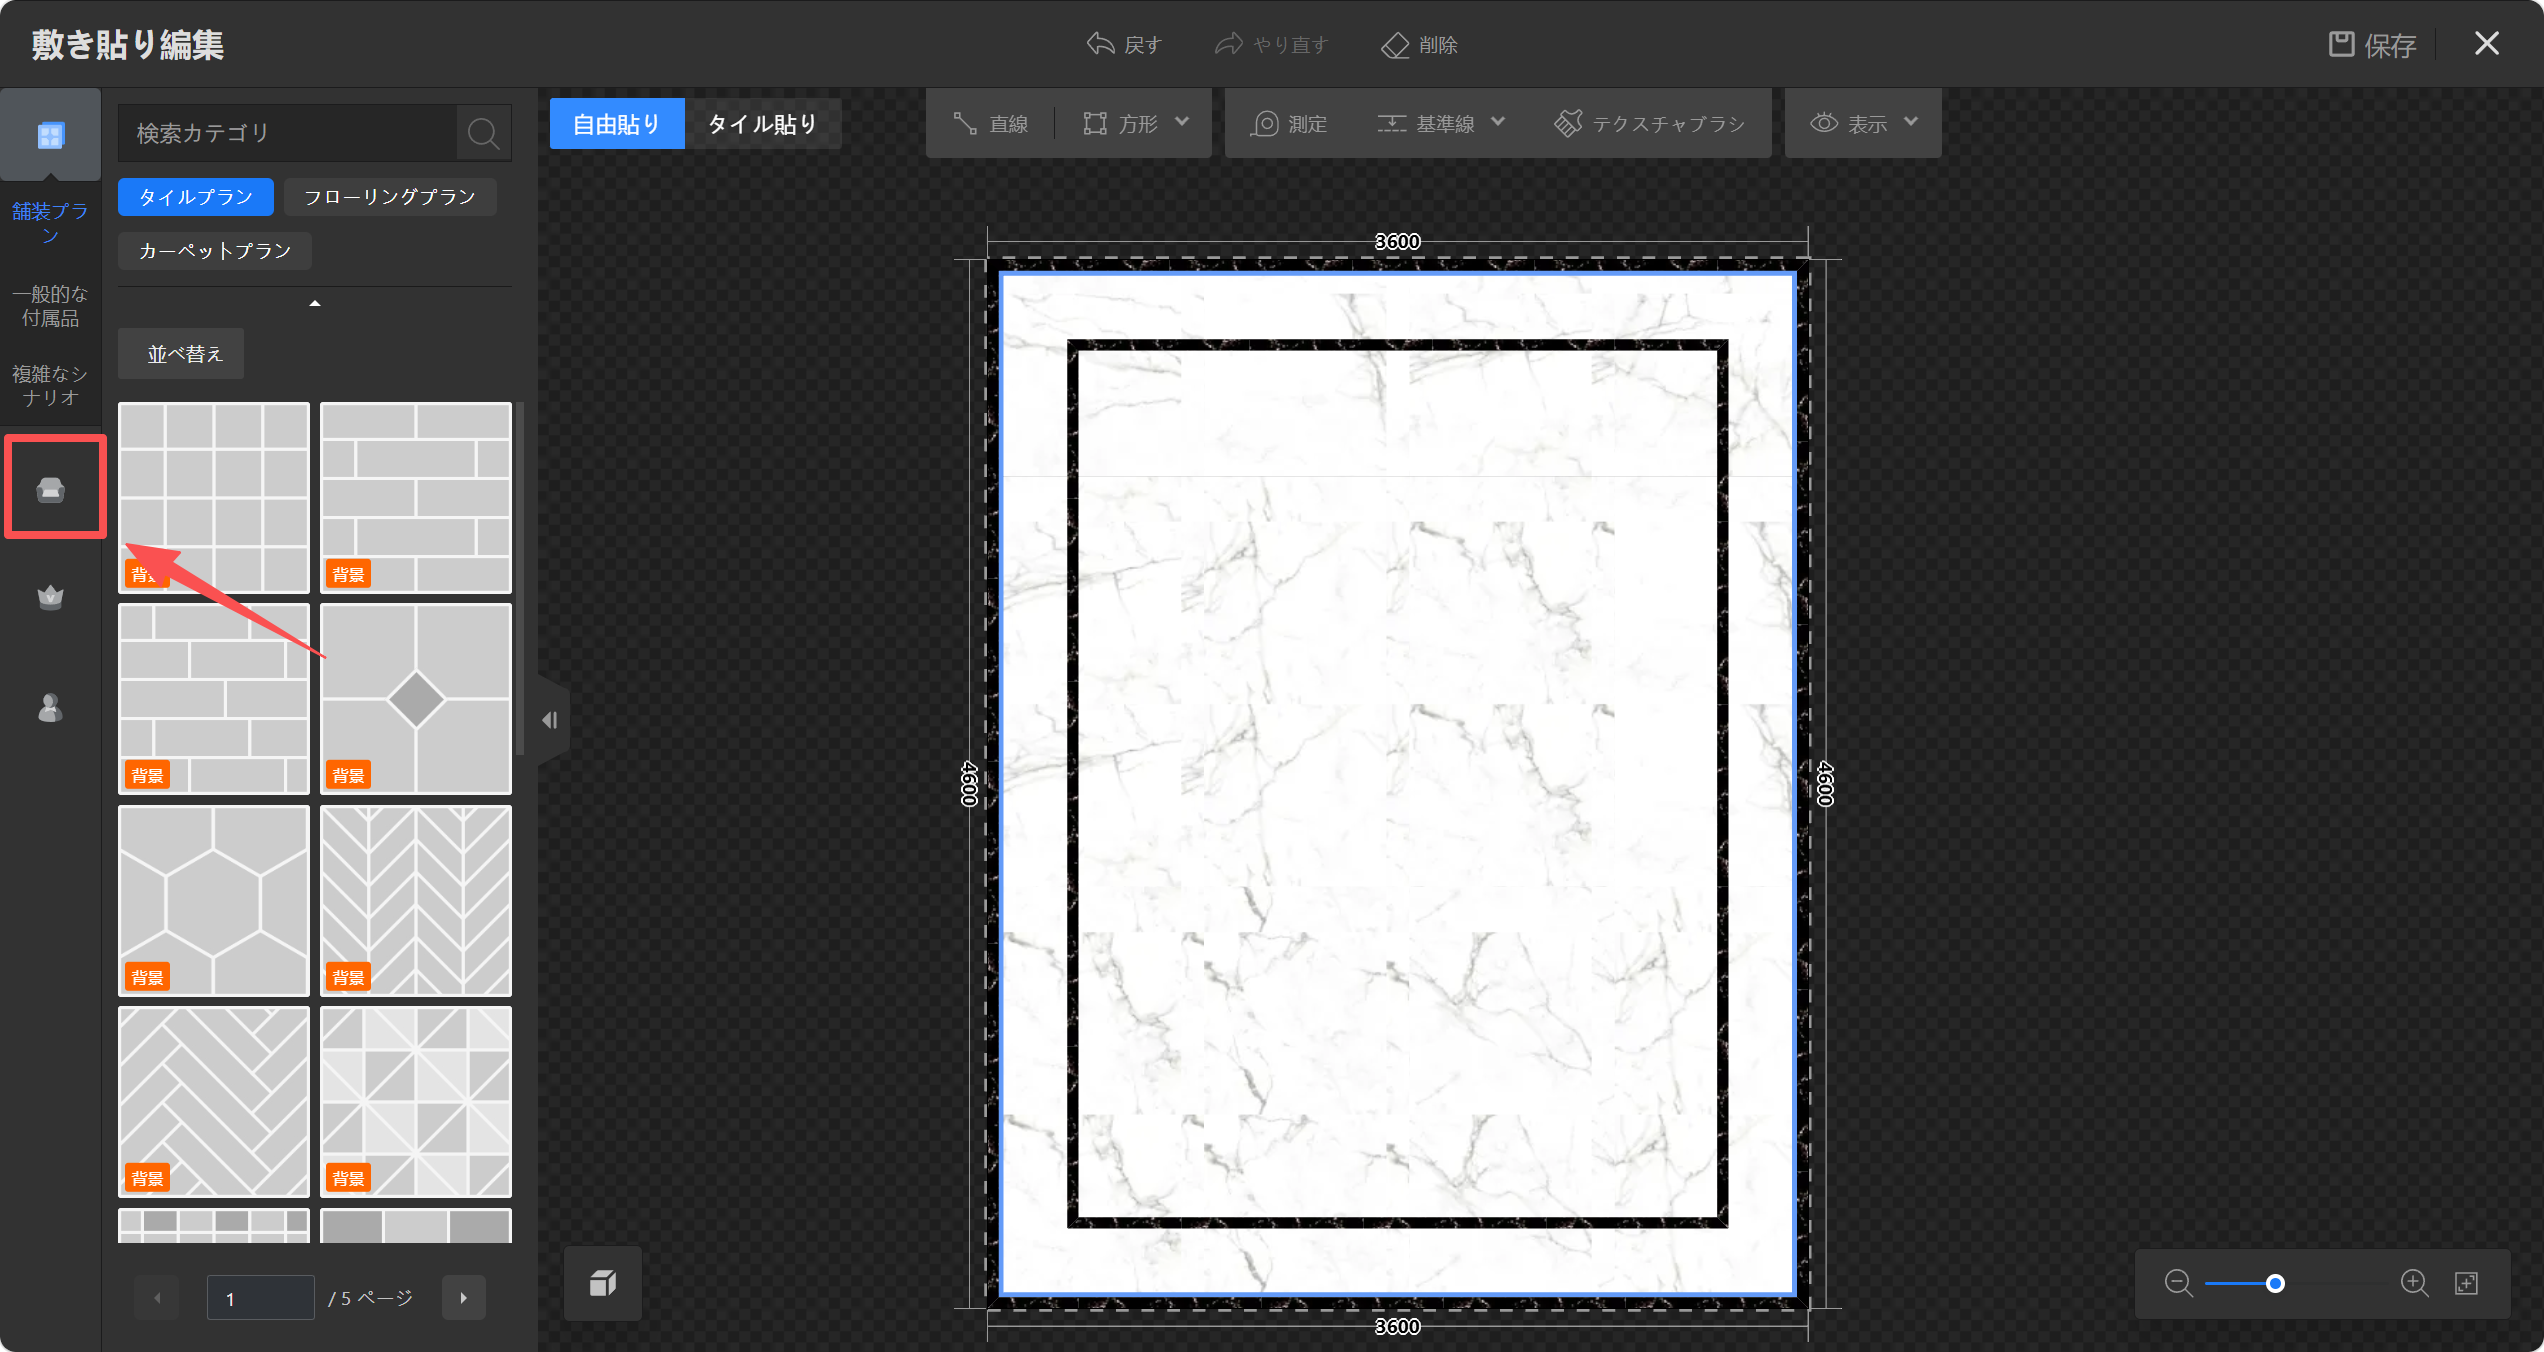The width and height of the screenshot is (2544, 1352).
Task: Open the user profile icon in sidebar
Action: pyautogui.click(x=50, y=708)
